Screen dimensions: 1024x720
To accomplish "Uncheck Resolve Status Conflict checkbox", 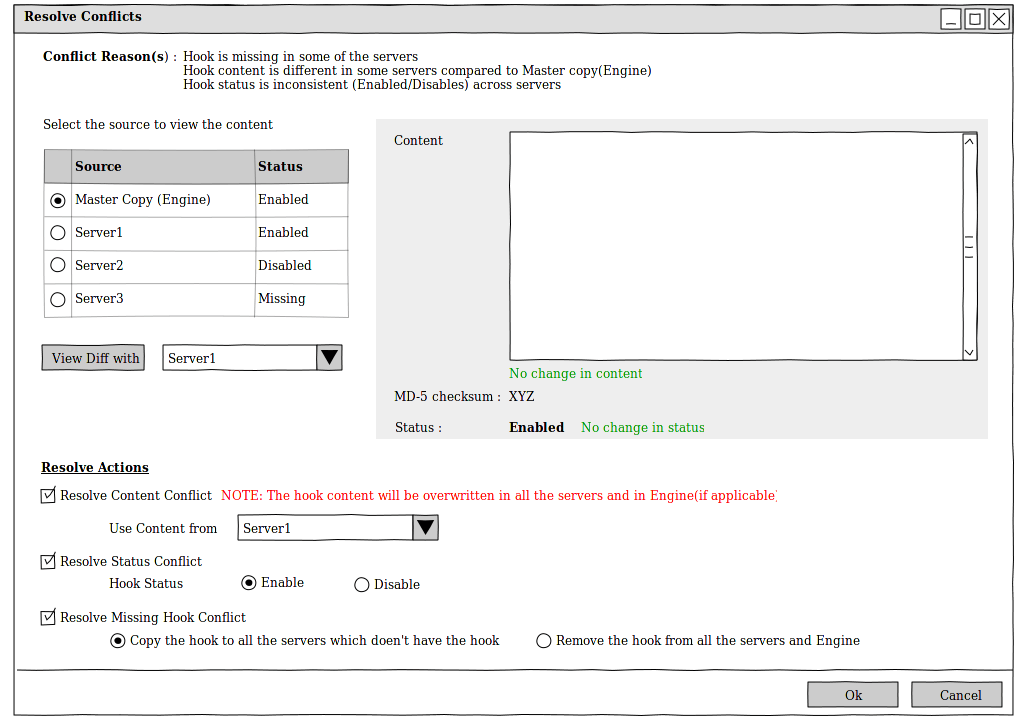I will [x=48, y=561].
